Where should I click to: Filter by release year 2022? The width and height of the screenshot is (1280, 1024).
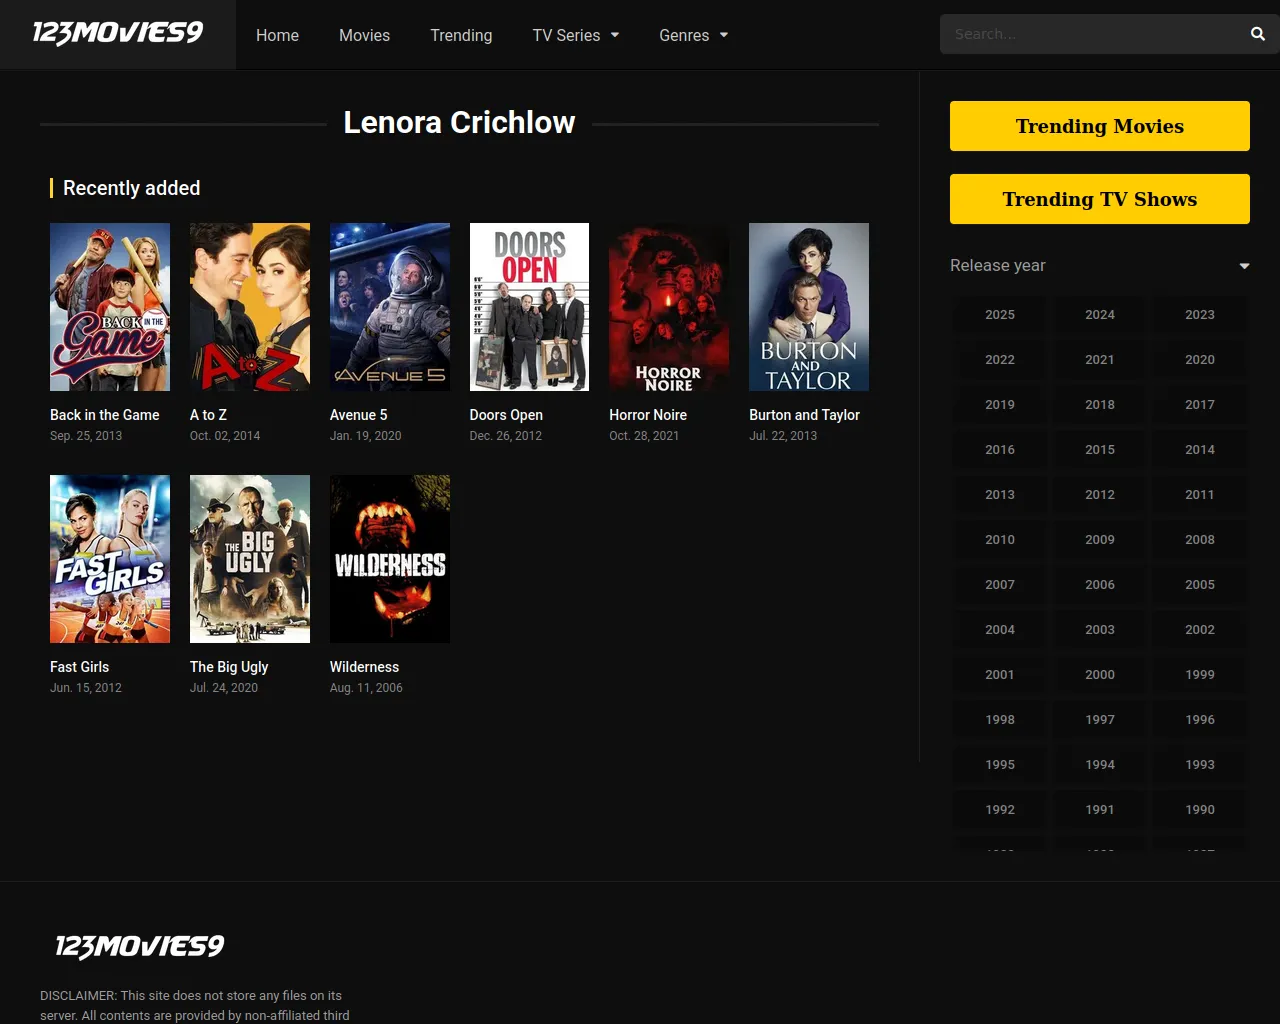pos(1000,359)
